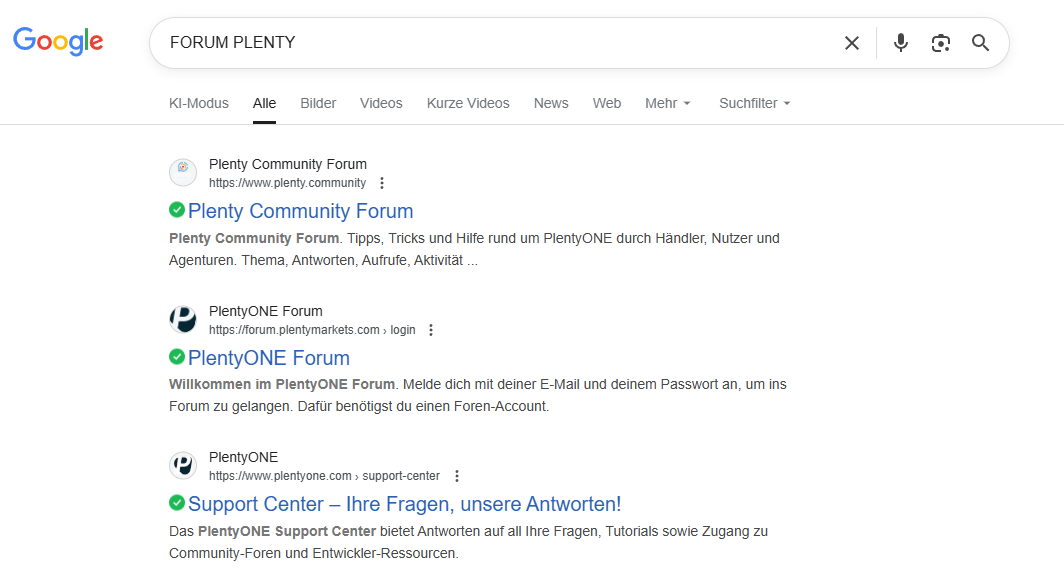
Task: Select the Kurze Videos tab
Action: coord(468,103)
